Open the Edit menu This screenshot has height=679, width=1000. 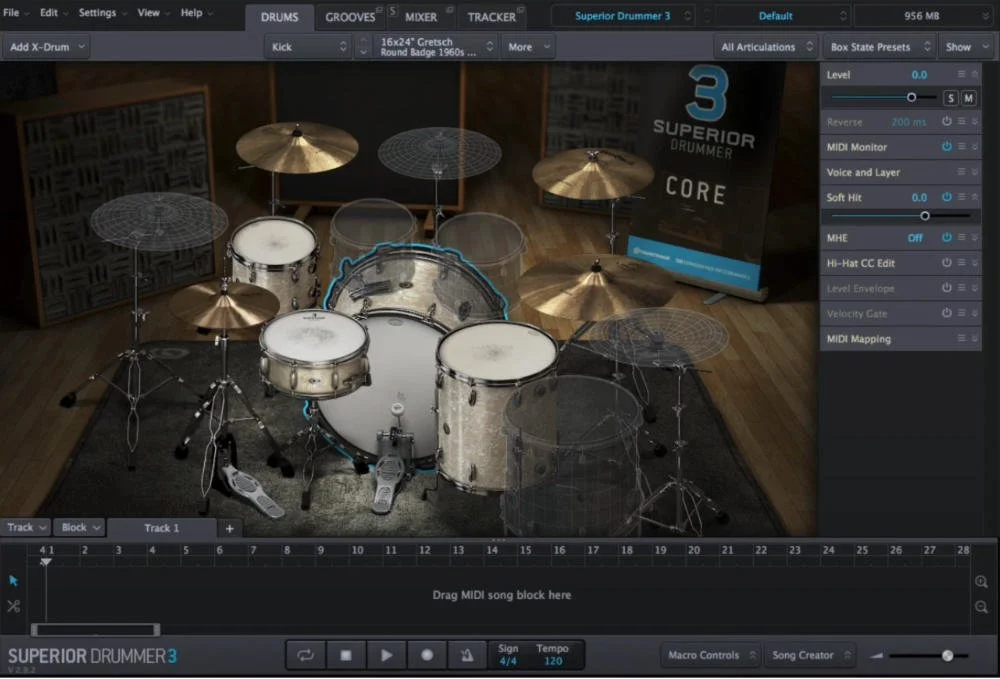pyautogui.click(x=54, y=12)
